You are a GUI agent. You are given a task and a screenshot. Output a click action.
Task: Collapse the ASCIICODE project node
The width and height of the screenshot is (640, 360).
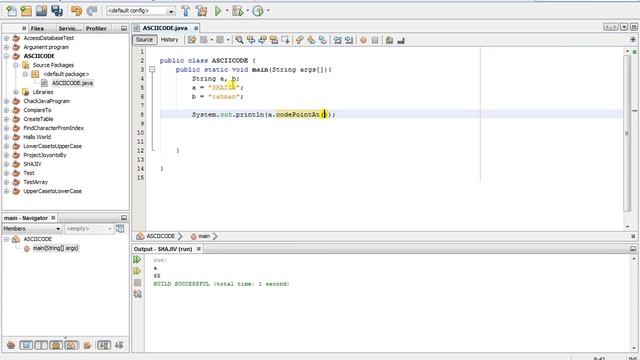[7, 56]
